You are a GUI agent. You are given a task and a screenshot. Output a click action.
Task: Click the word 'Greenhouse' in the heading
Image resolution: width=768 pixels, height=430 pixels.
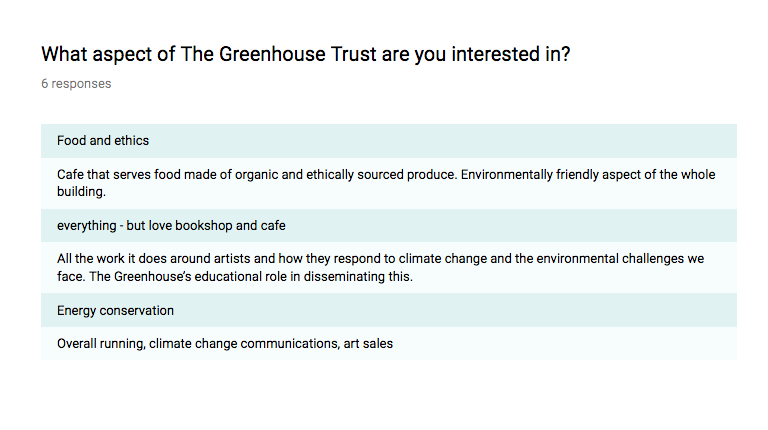coord(272,54)
